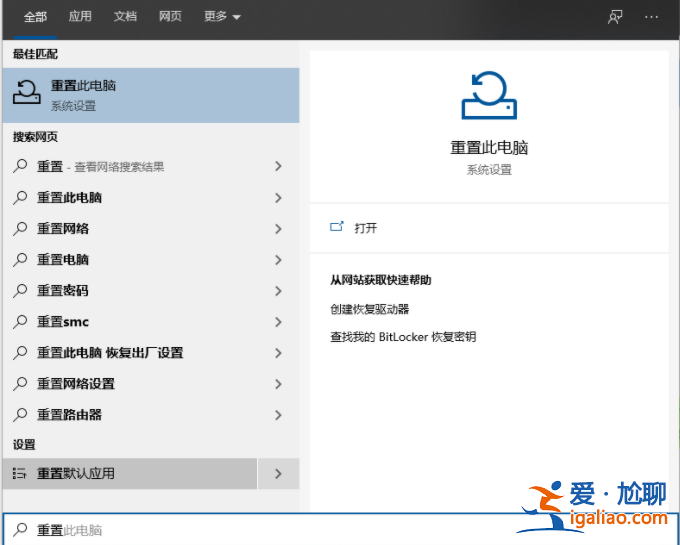Click search icon beside 重置smc
Viewport: 680px width, 545px height.
20,322
